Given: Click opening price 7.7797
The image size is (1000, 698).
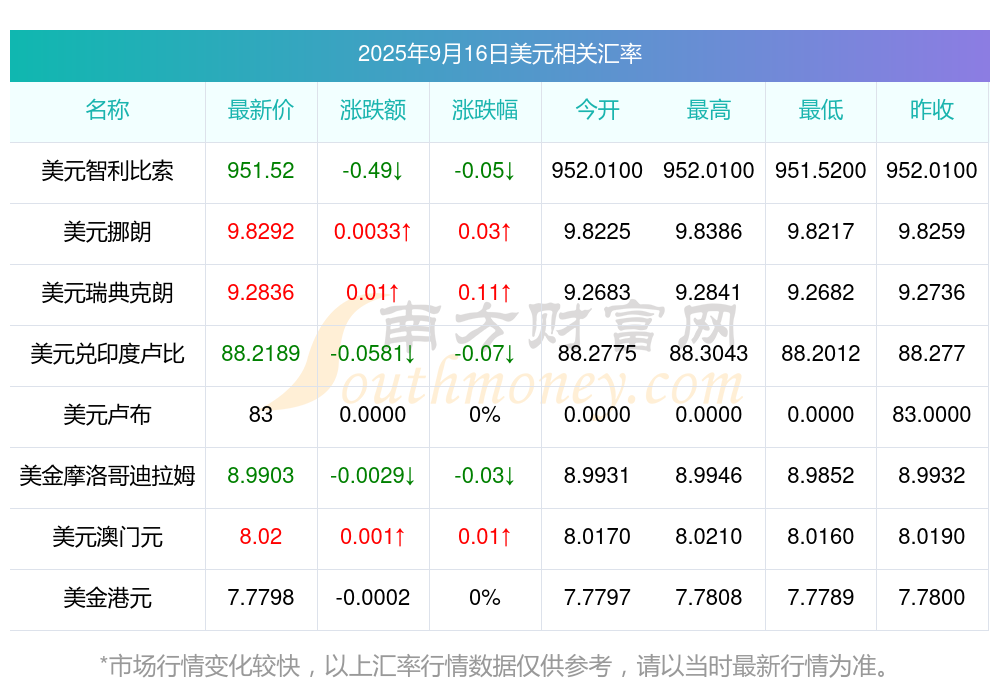Looking at the screenshot, I should click(x=597, y=598).
